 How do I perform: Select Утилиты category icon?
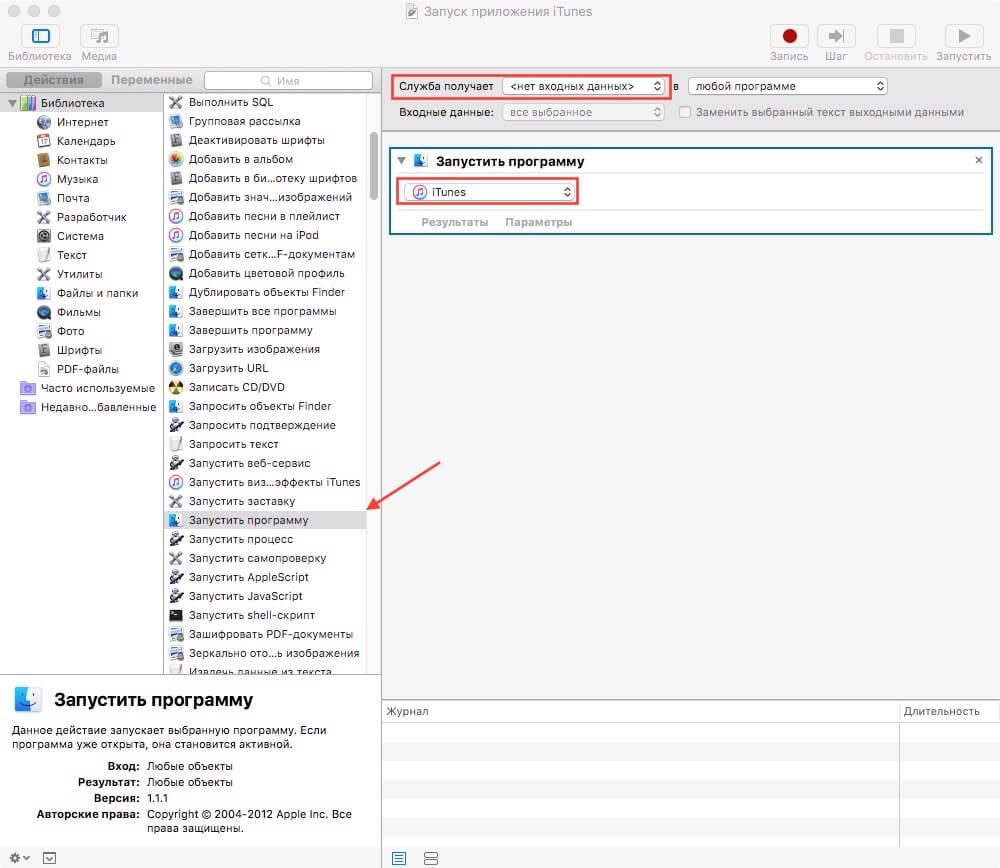[43, 274]
